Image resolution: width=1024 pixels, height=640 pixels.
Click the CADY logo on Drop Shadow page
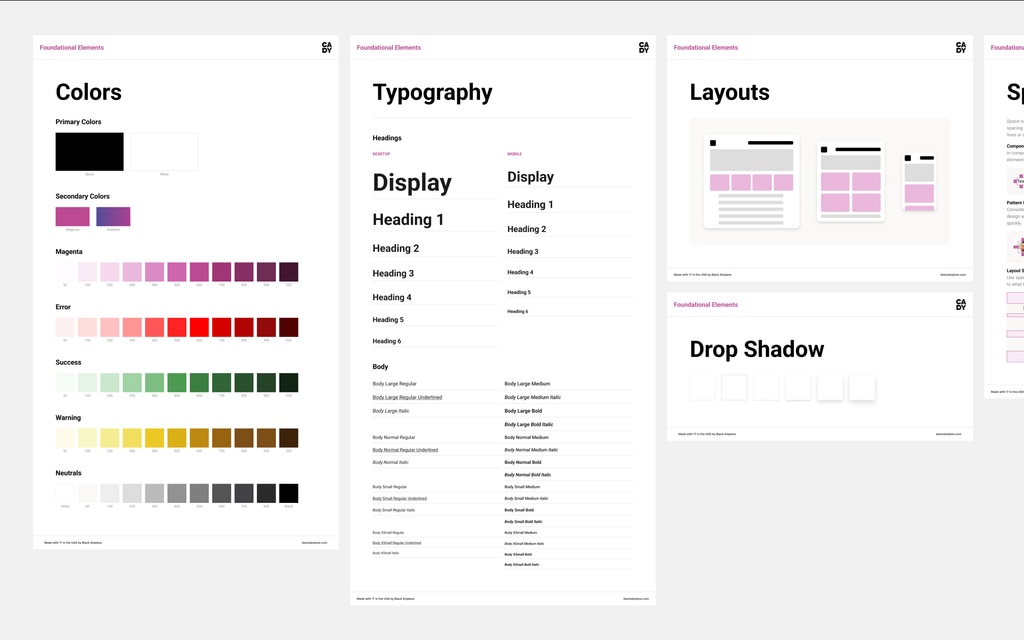click(x=961, y=304)
